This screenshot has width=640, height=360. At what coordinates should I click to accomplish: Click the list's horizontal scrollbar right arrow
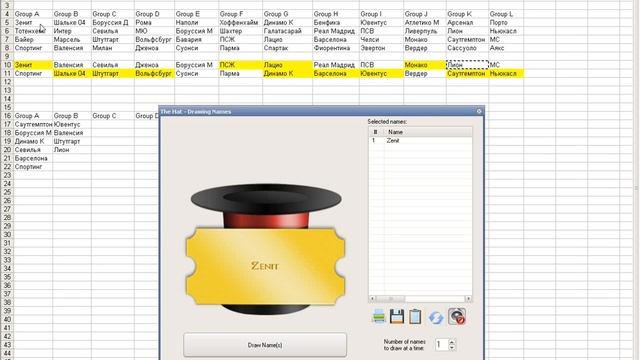click(x=469, y=299)
